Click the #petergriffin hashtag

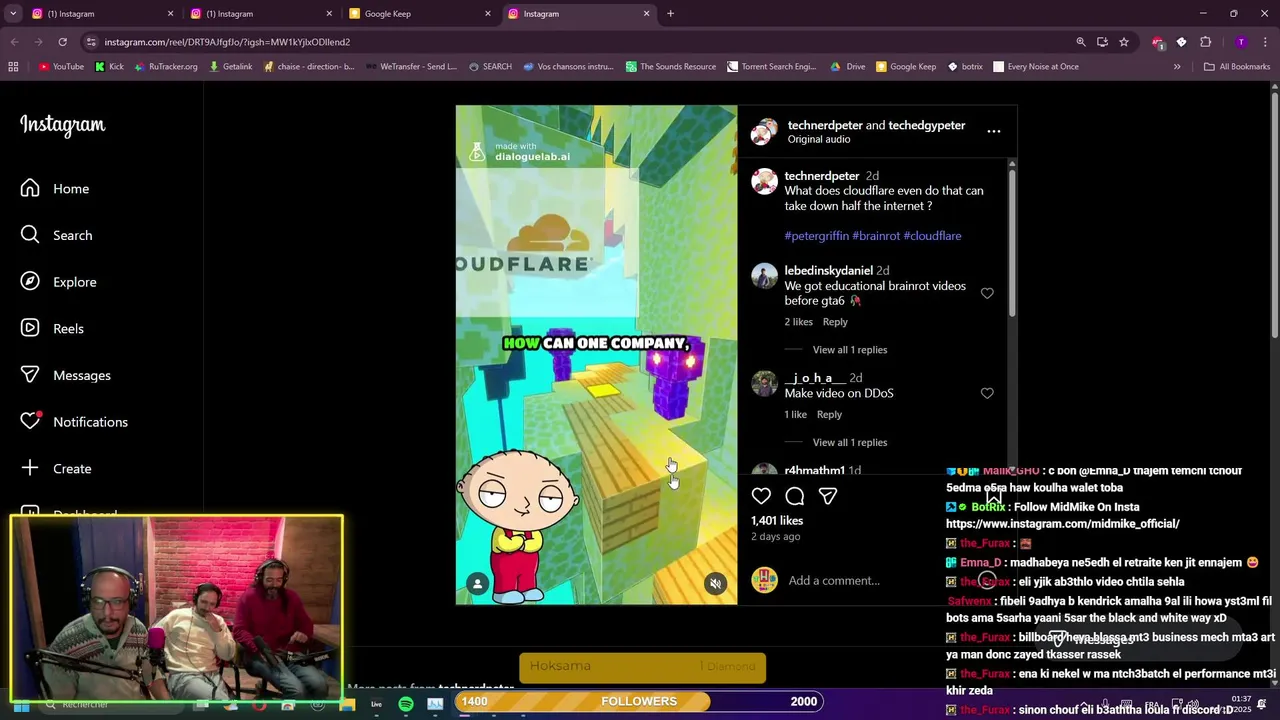(816, 236)
